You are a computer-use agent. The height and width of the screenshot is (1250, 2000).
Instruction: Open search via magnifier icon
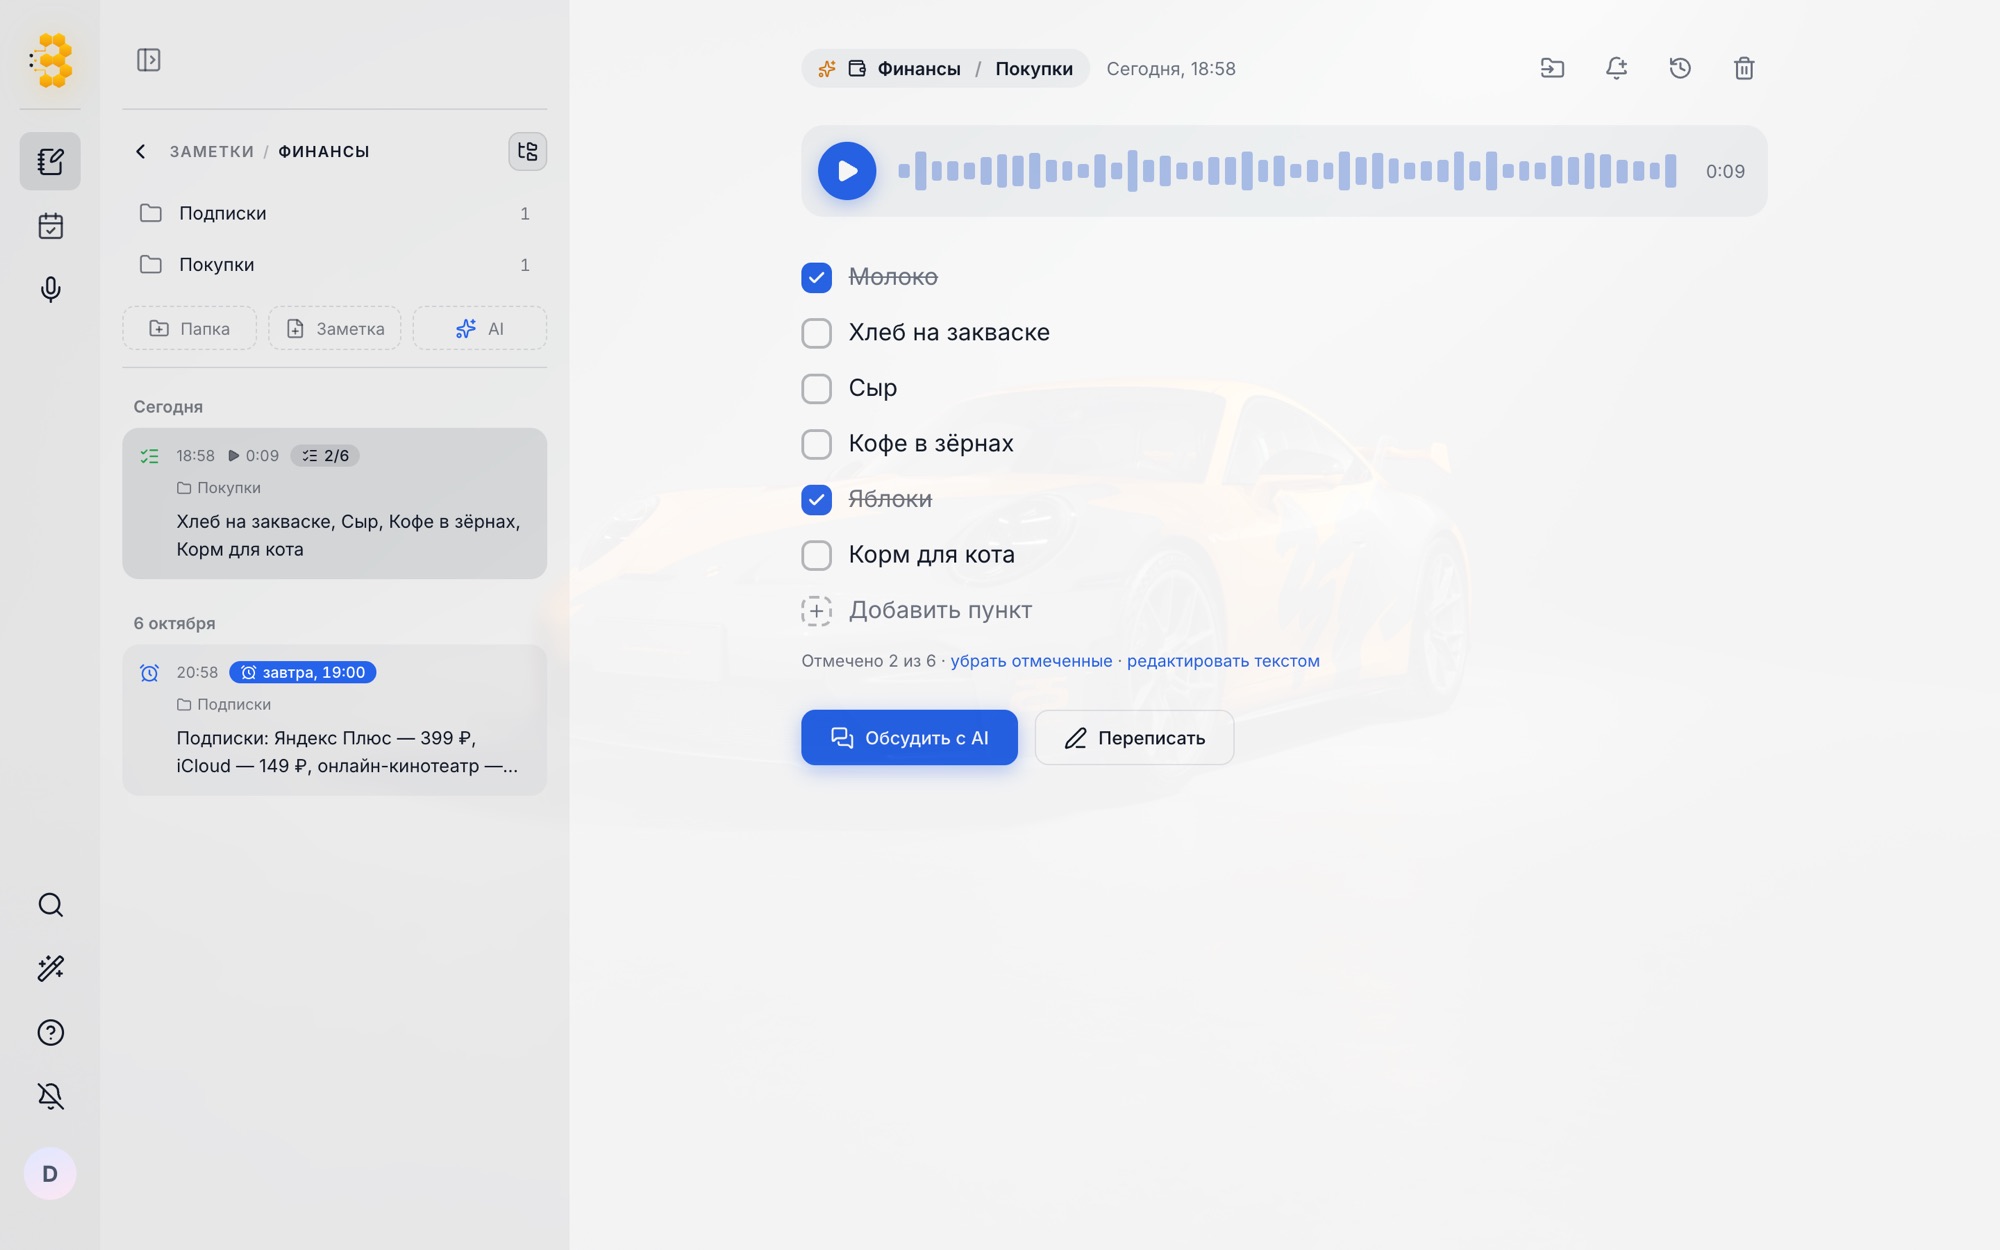(x=50, y=905)
